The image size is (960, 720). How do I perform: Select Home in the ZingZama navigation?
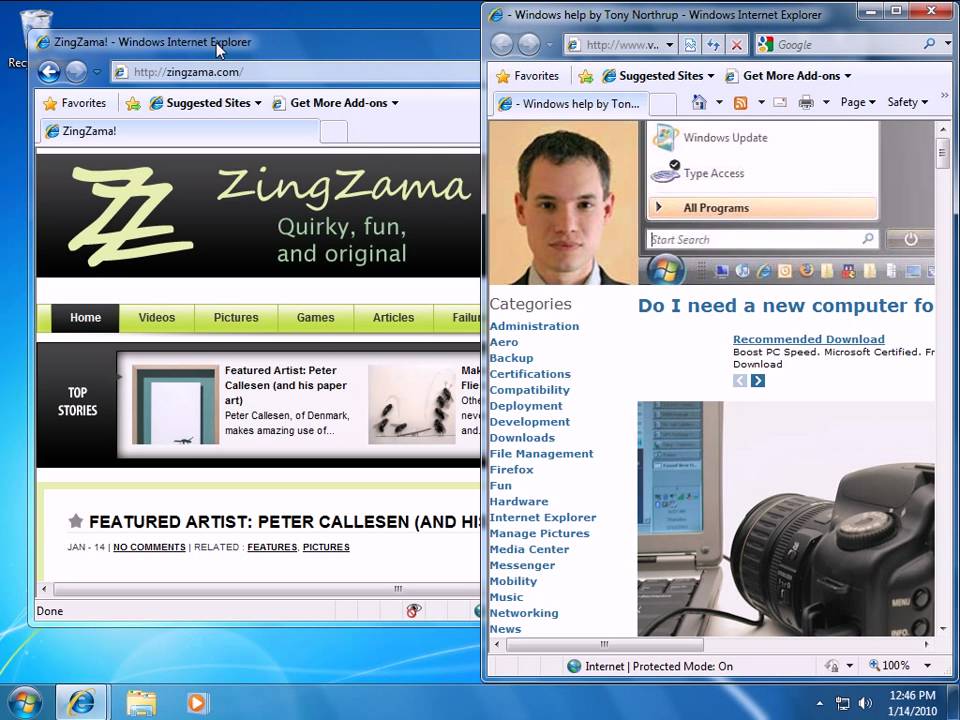85,318
